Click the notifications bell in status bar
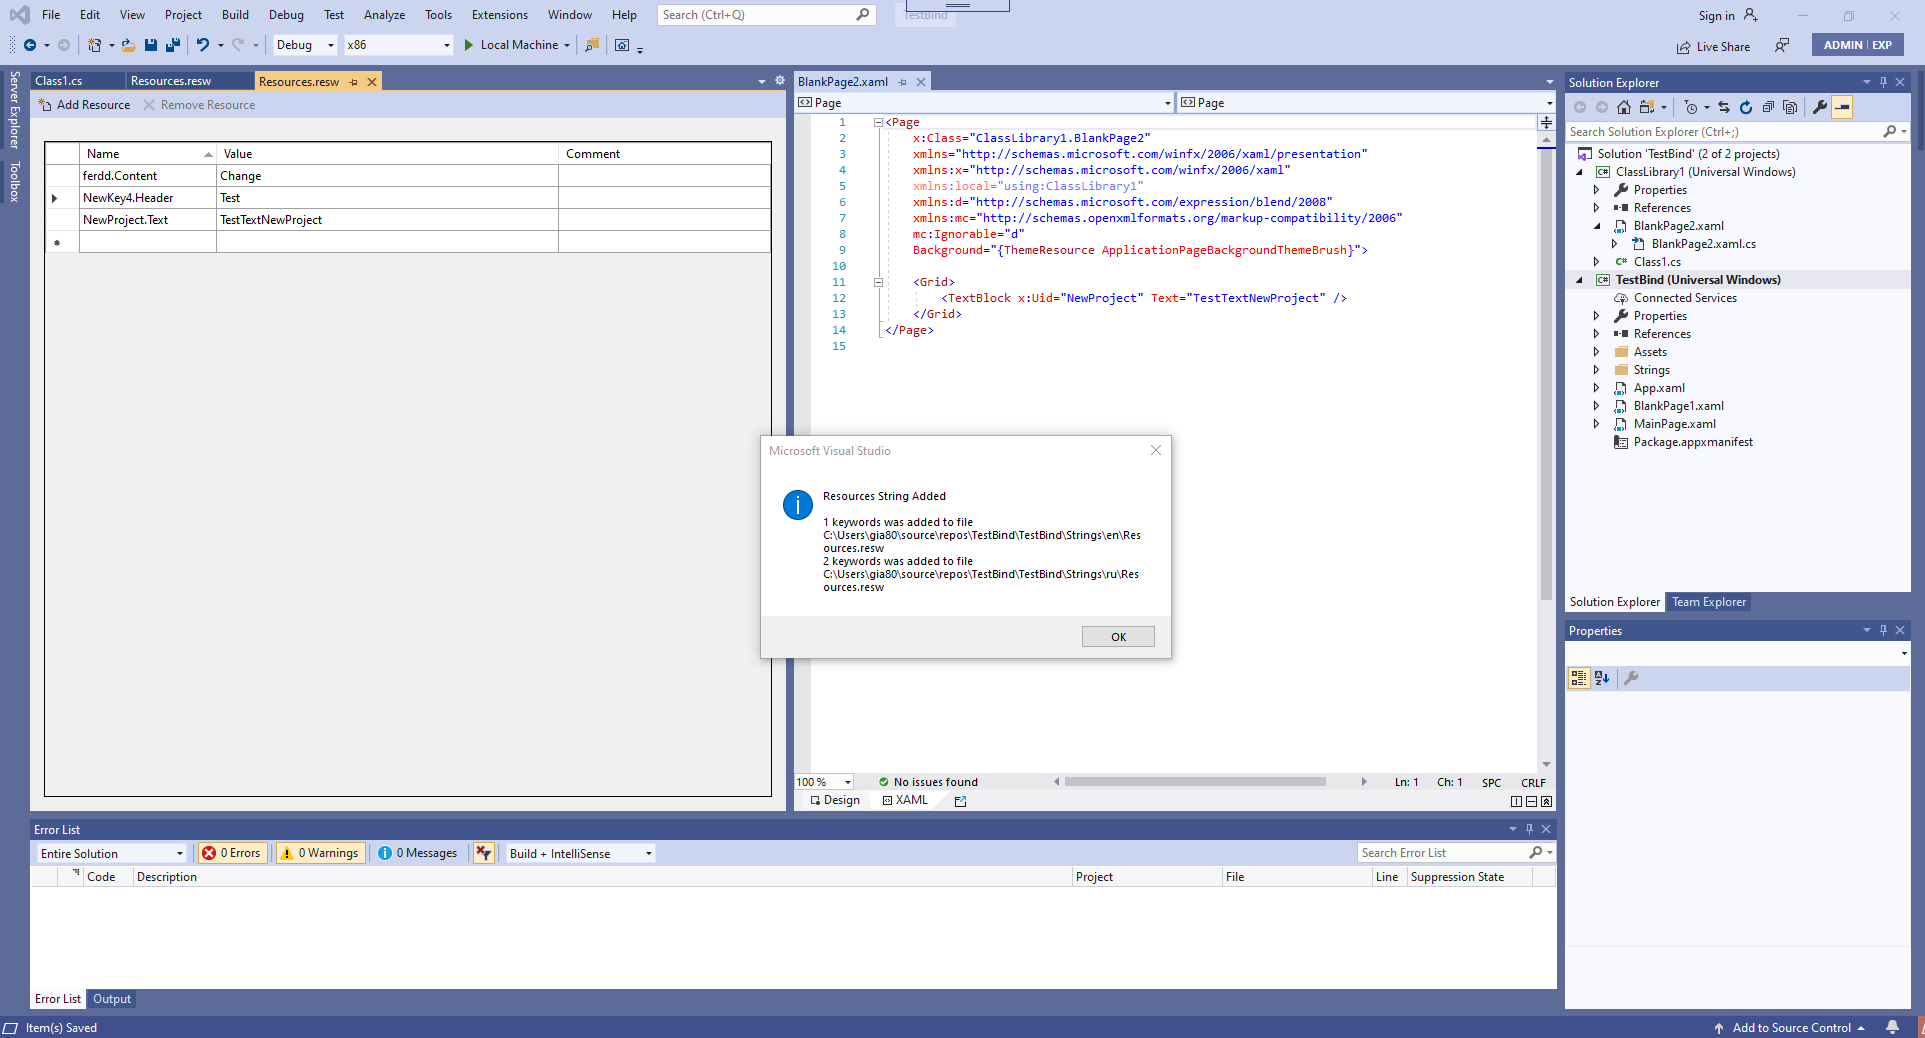This screenshot has width=1925, height=1038. pos(1892,1028)
